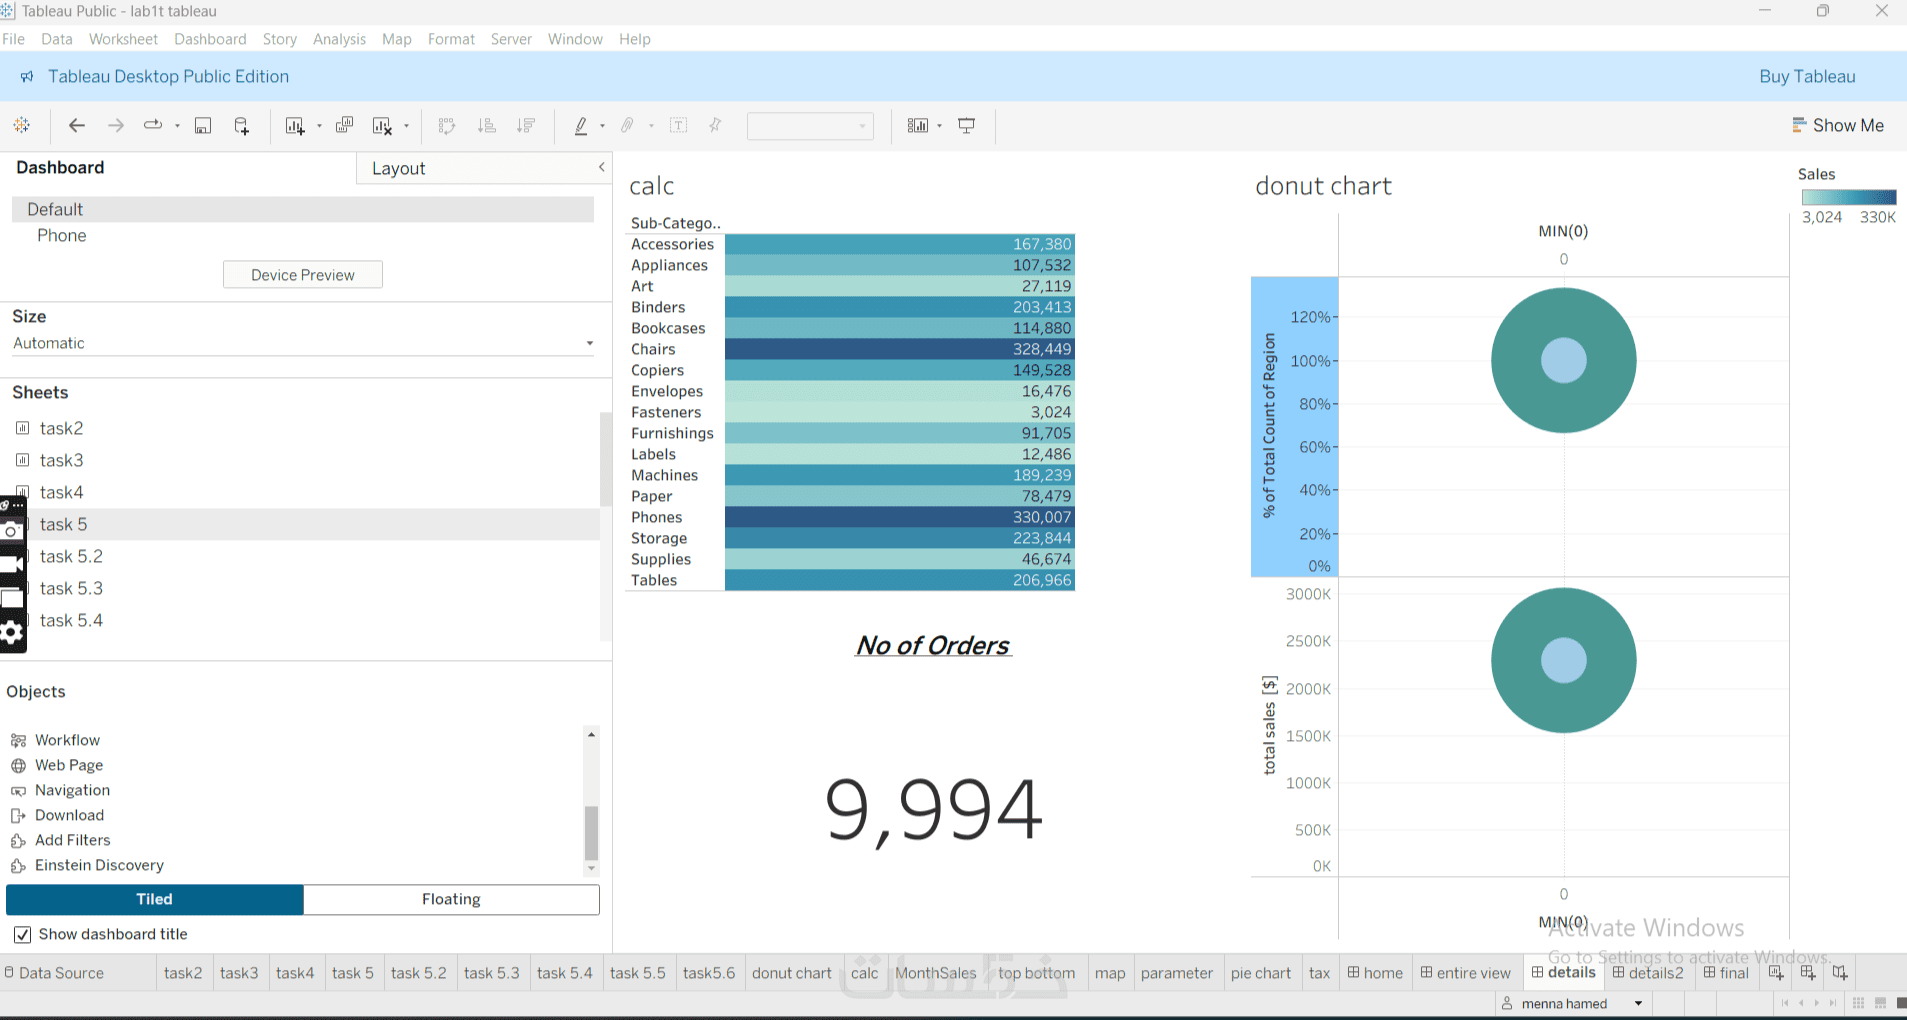The image size is (1907, 1020).
Task: Click the Undo back arrow icon
Action: (x=77, y=125)
